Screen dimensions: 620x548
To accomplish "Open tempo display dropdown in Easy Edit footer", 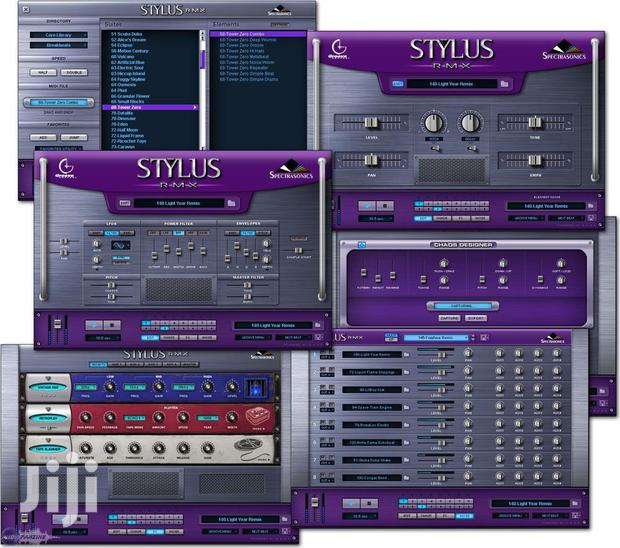I will point(376,218).
